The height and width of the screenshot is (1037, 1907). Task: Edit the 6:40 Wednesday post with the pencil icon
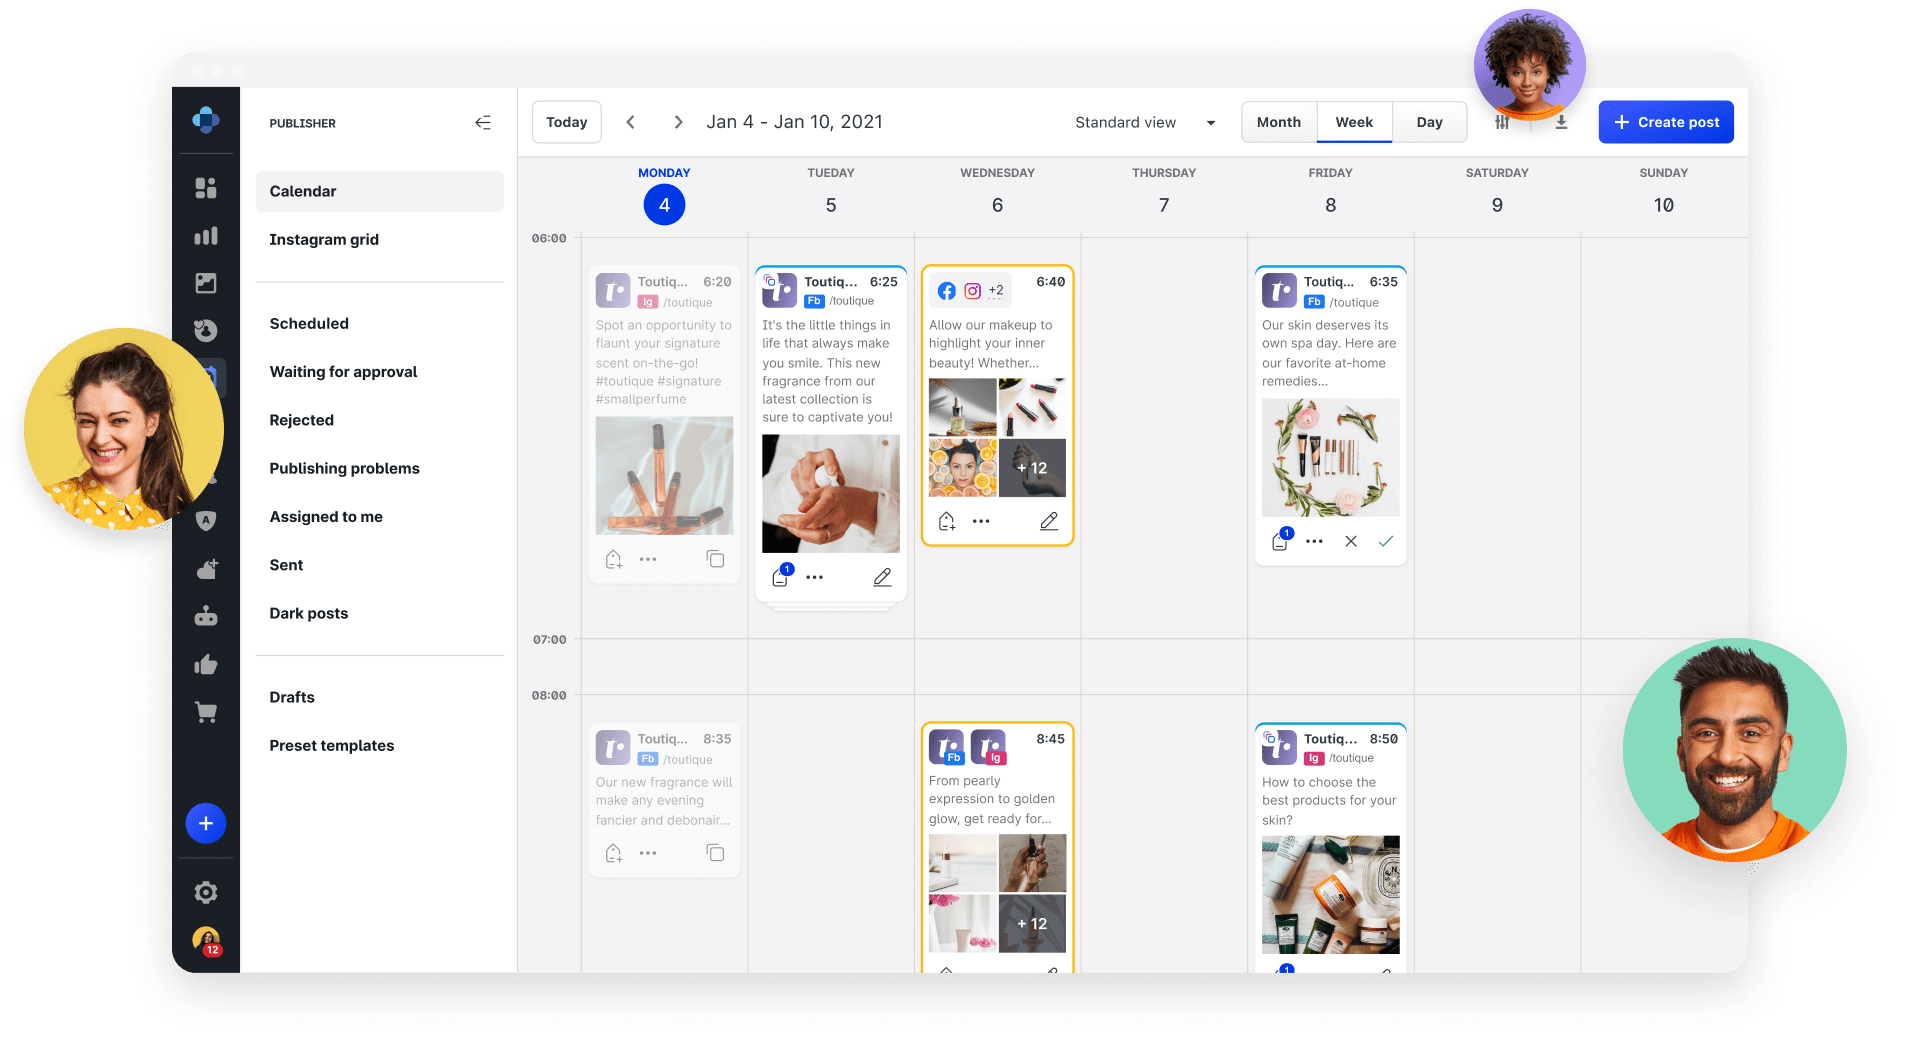1047,521
